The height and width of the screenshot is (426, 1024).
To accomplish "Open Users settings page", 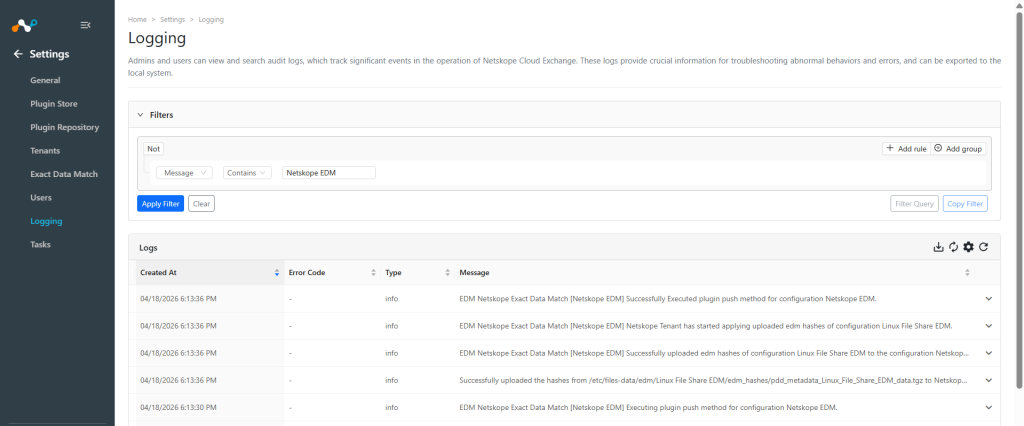I will (41, 197).
